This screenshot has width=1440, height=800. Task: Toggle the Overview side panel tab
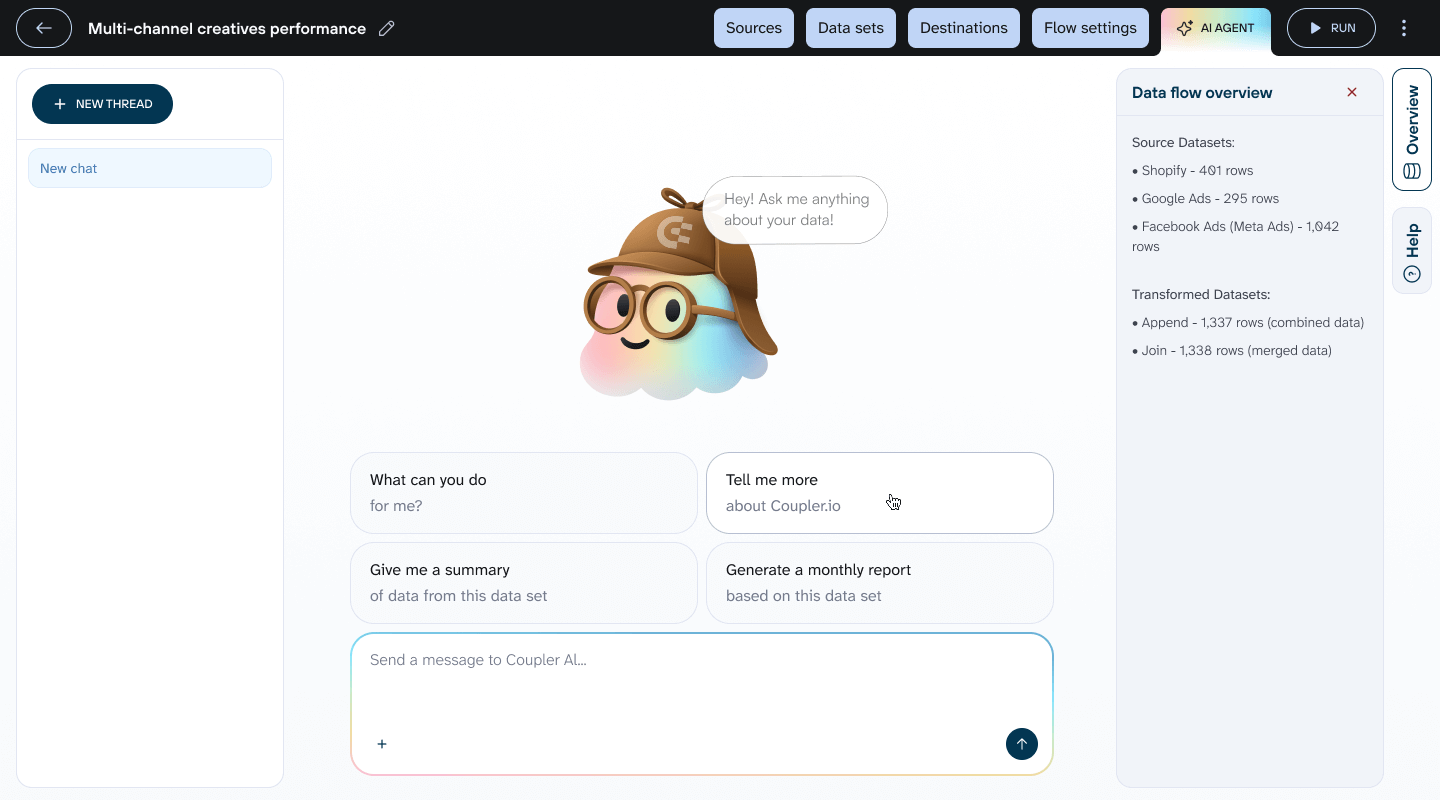(1411, 130)
